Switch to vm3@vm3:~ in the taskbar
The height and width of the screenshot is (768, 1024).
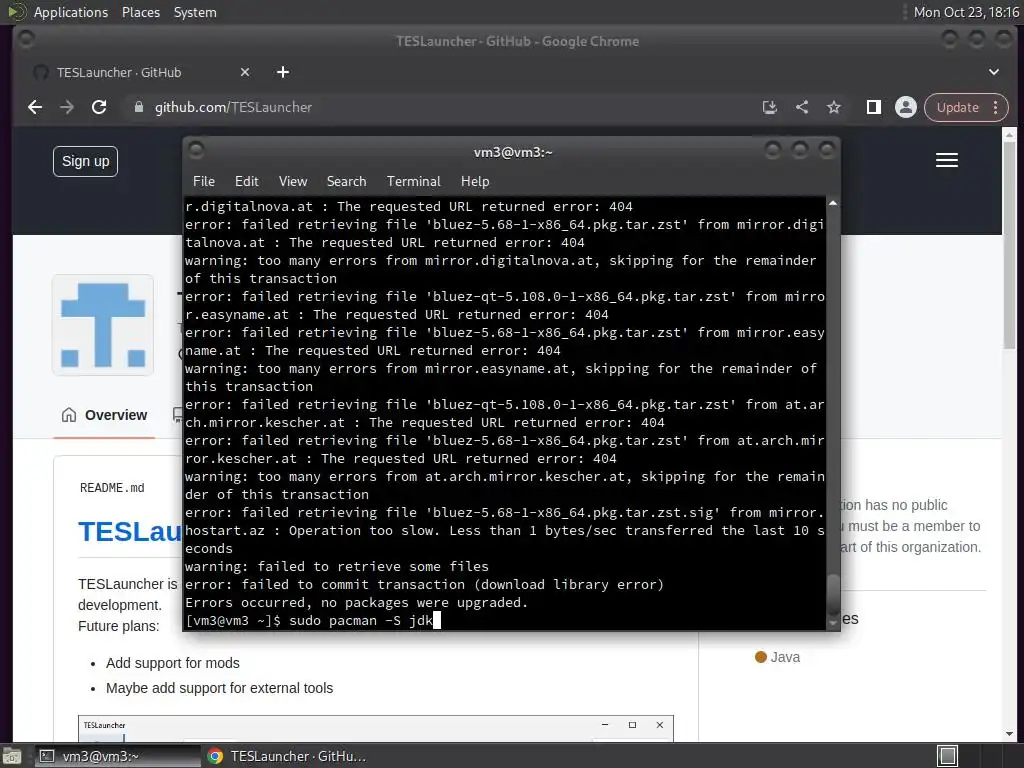[x=118, y=756]
